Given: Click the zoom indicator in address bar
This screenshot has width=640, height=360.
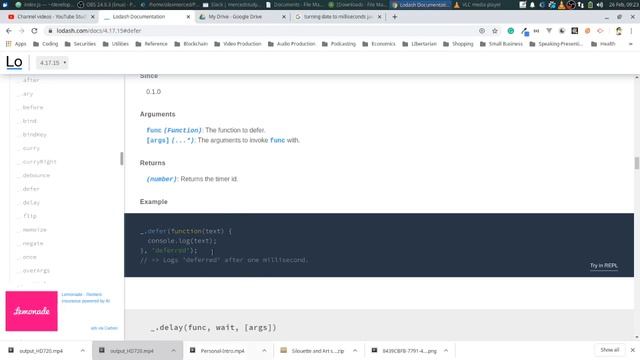Looking at the screenshot, I should (x=482, y=31).
